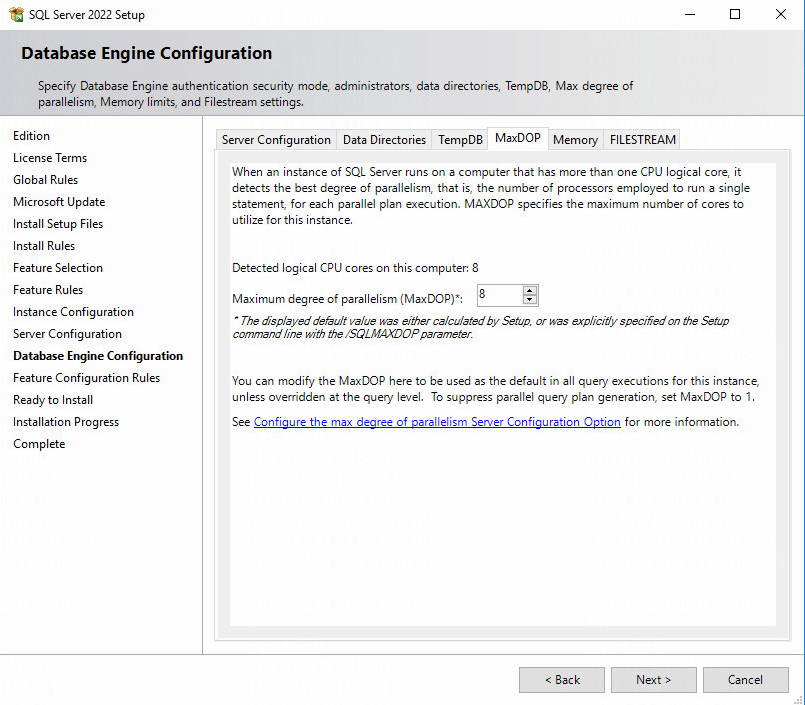Screen dimensions: 805x705
Task: Select Instance Configuration step
Action: point(73,312)
